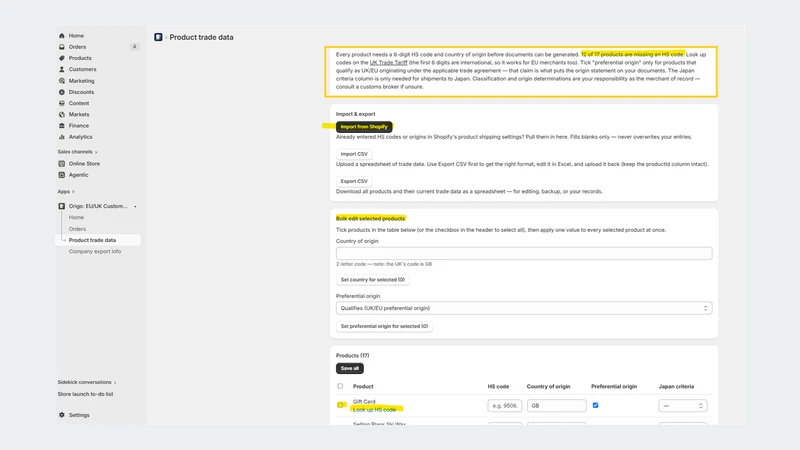Click the Orders inbox icon in sidebar

click(62, 47)
